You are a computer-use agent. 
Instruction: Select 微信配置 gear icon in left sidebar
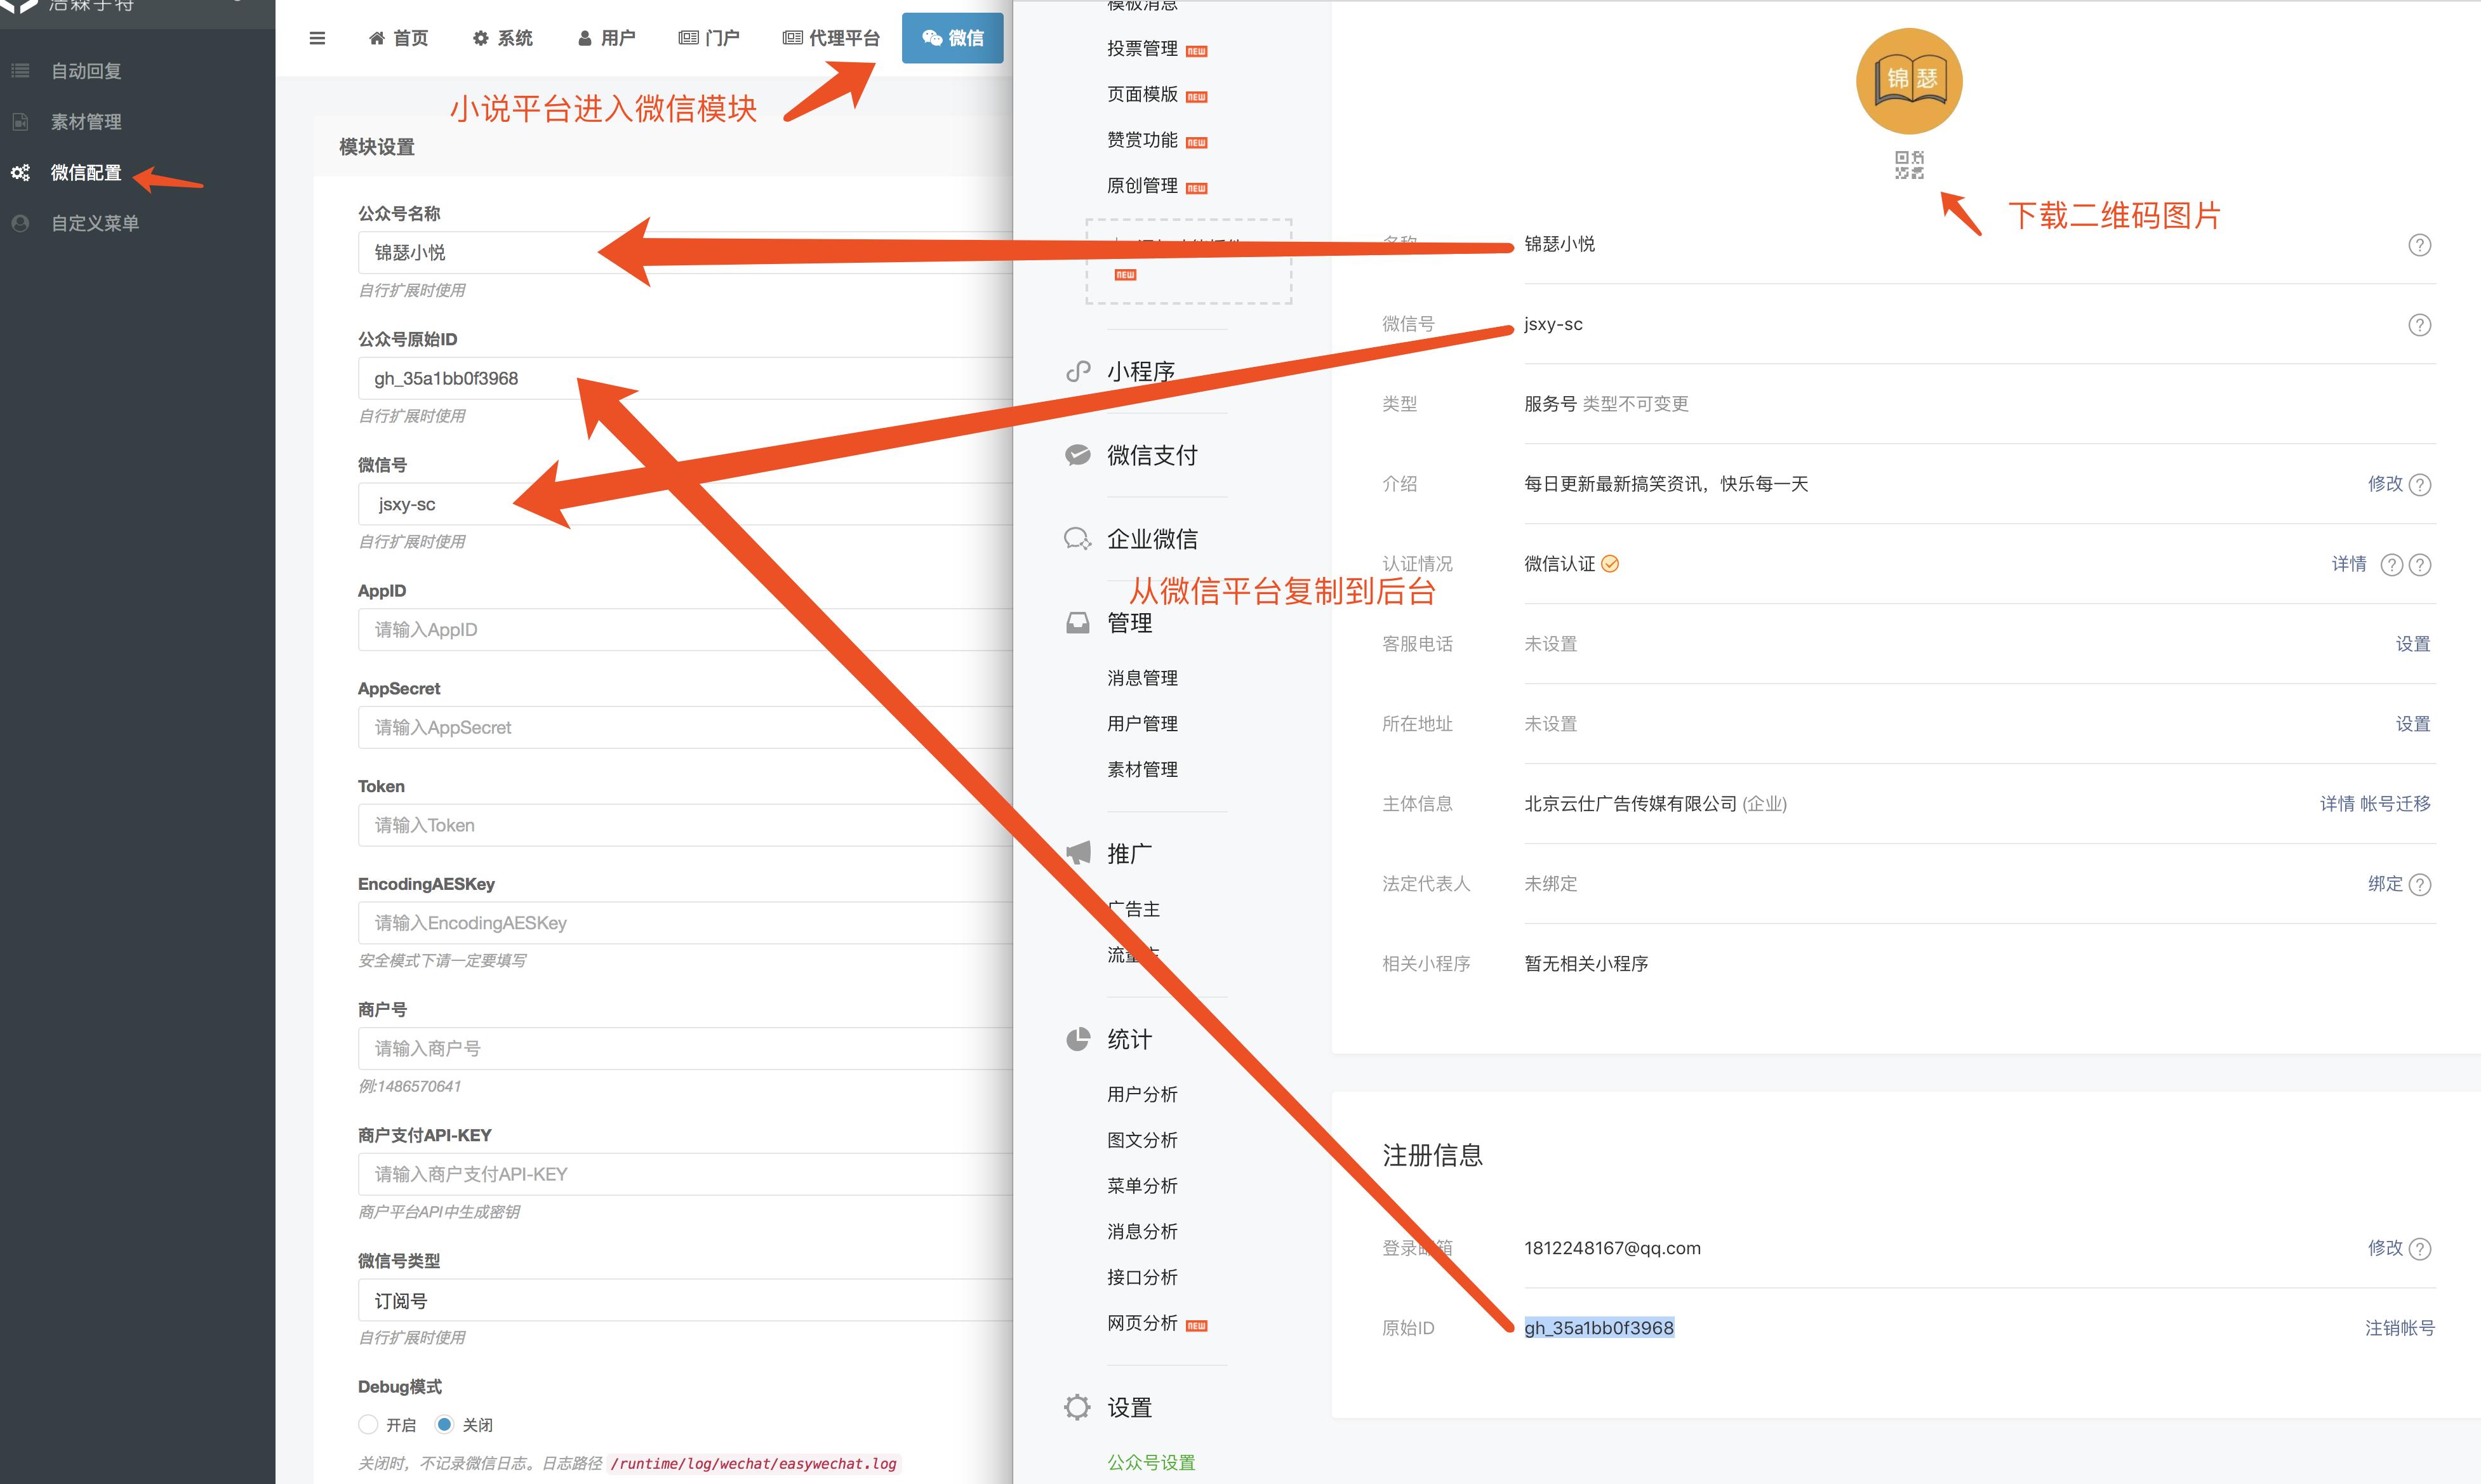[20, 172]
